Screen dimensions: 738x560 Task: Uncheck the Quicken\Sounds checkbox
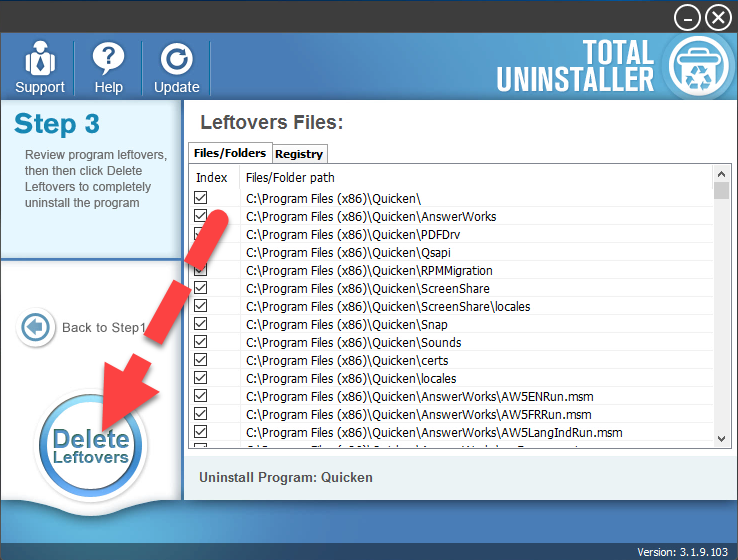point(201,342)
